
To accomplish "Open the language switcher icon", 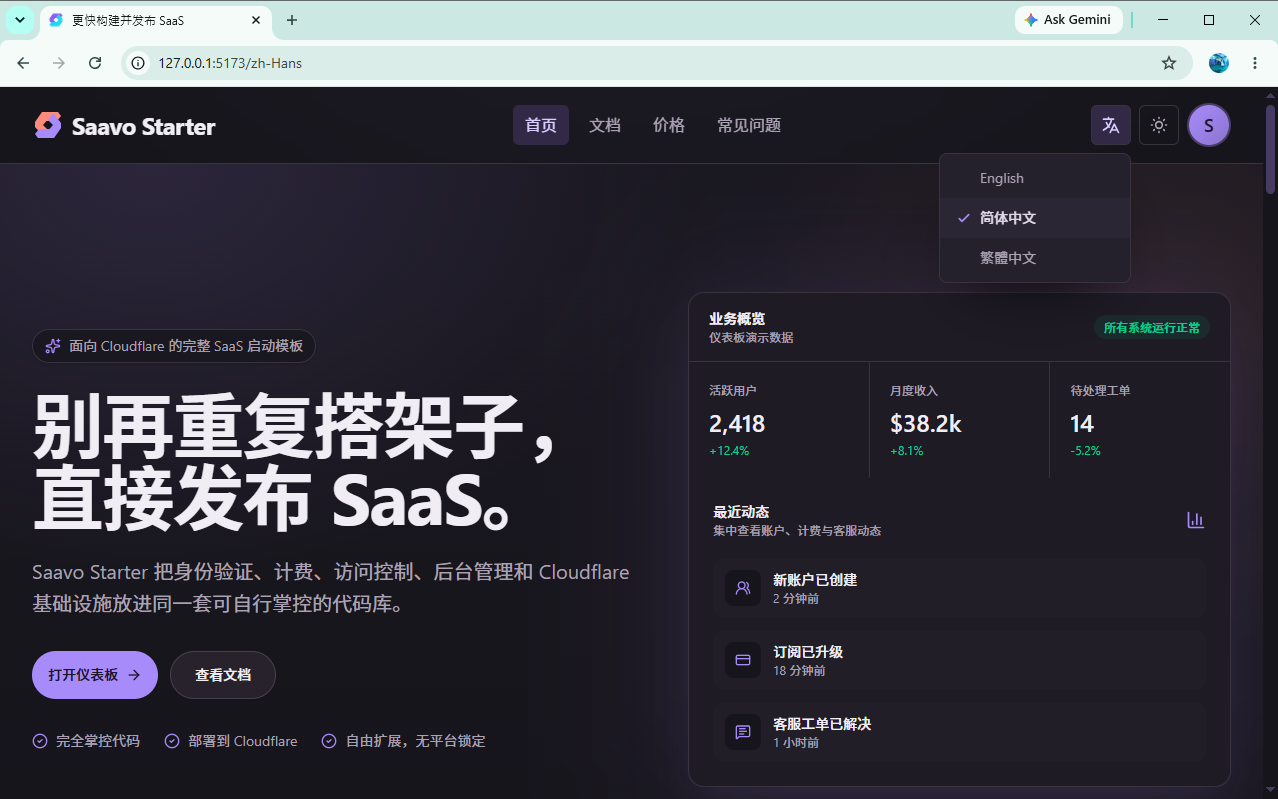I will click(x=1110, y=125).
